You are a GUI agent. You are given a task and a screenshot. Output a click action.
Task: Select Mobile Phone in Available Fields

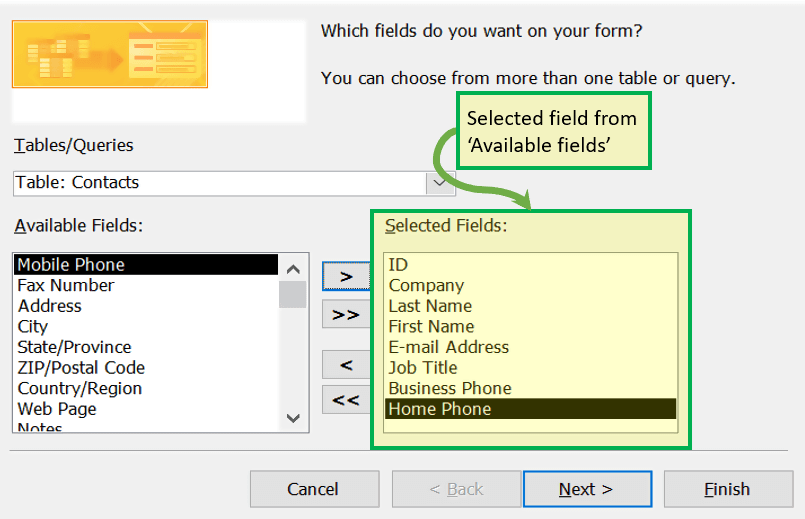(146, 264)
